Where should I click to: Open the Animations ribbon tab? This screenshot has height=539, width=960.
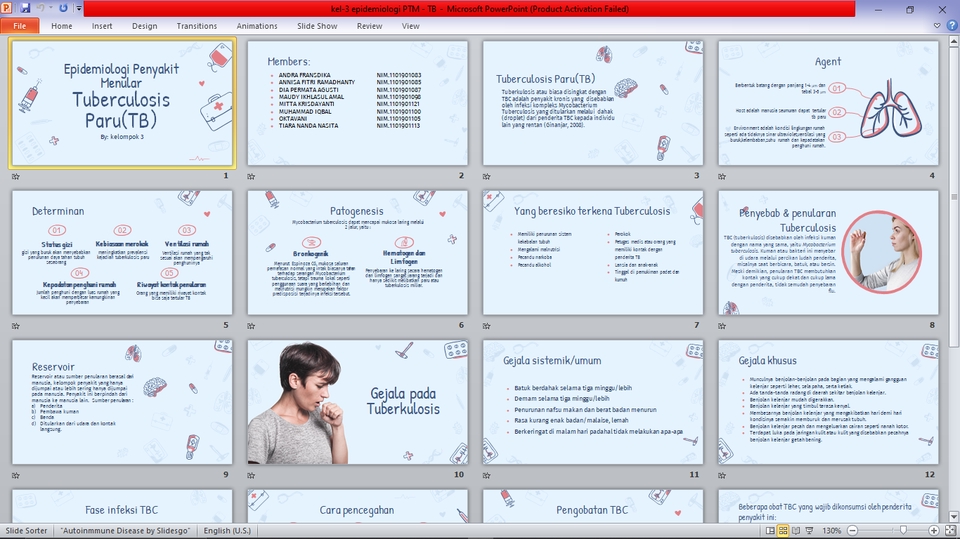coord(257,26)
